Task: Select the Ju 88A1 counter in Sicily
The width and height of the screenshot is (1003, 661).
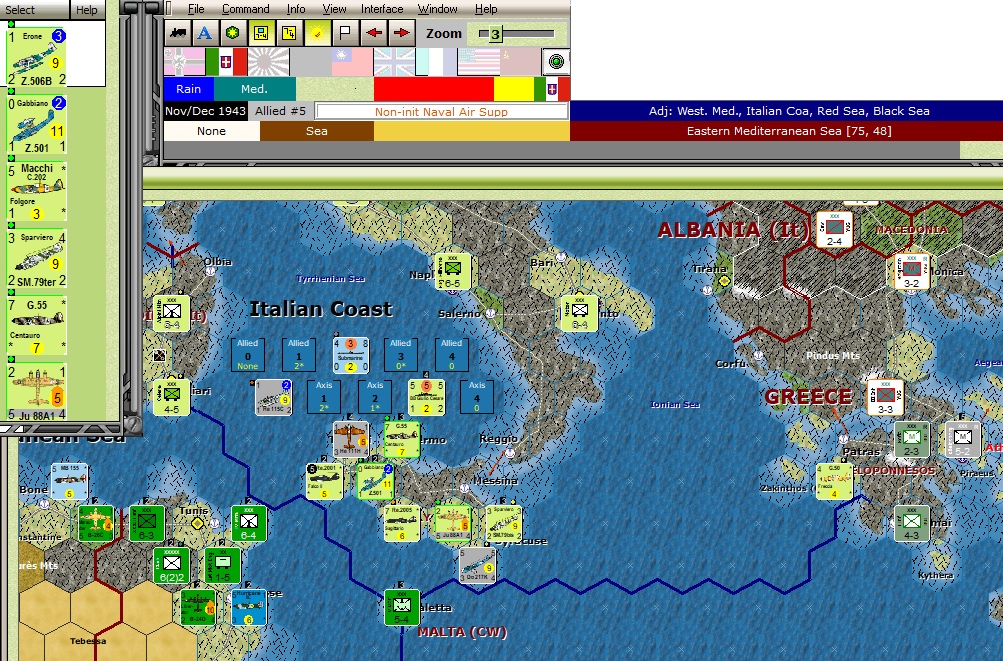Action: [x=452, y=523]
